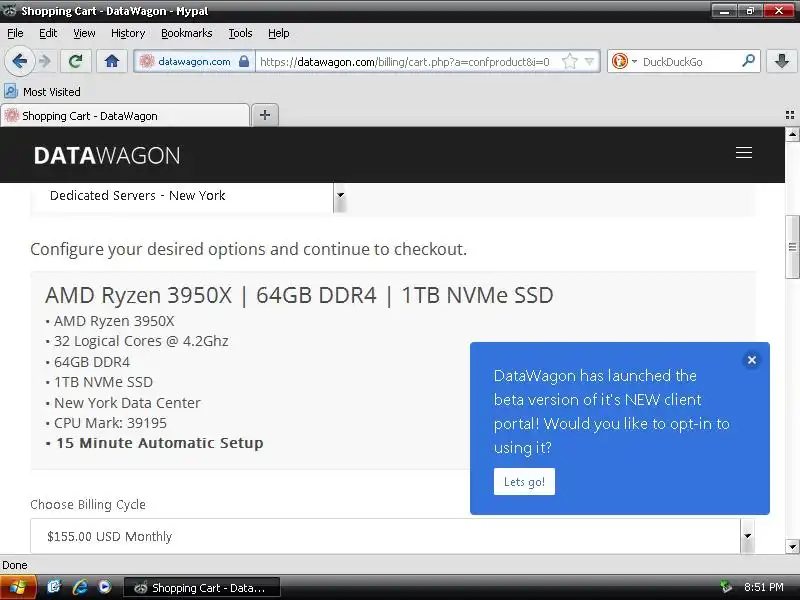Click the 15 Minute Automatic Setup text

(x=160, y=443)
